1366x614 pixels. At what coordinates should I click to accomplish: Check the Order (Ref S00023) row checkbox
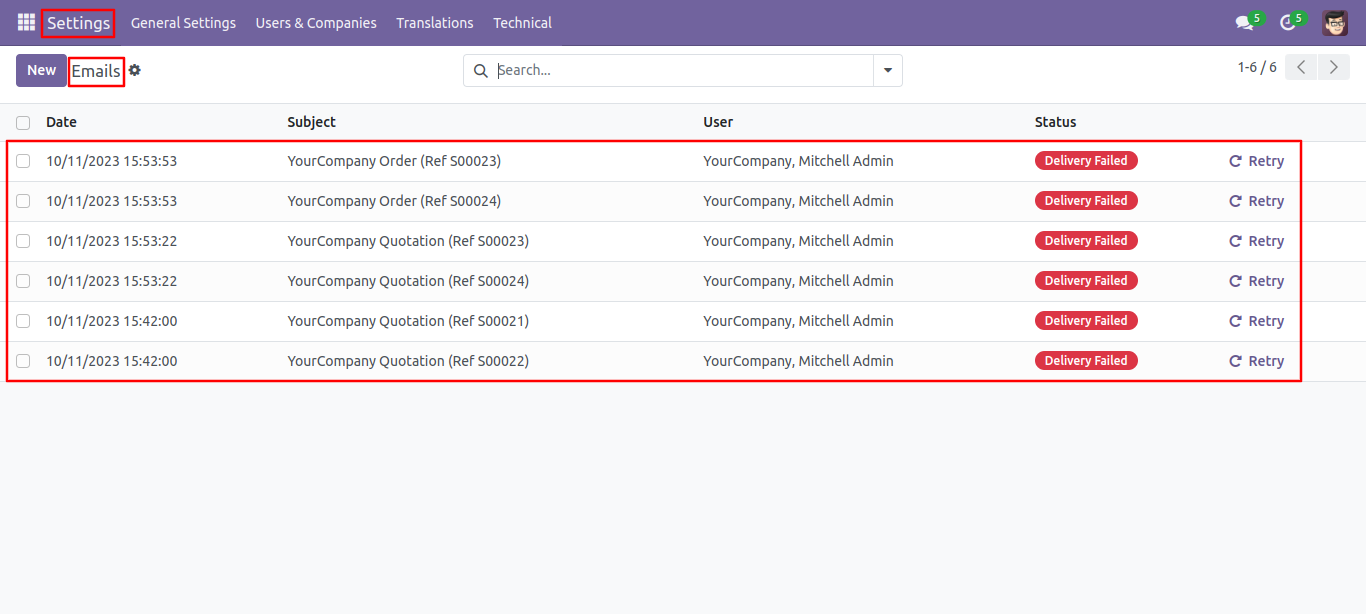coord(23,161)
